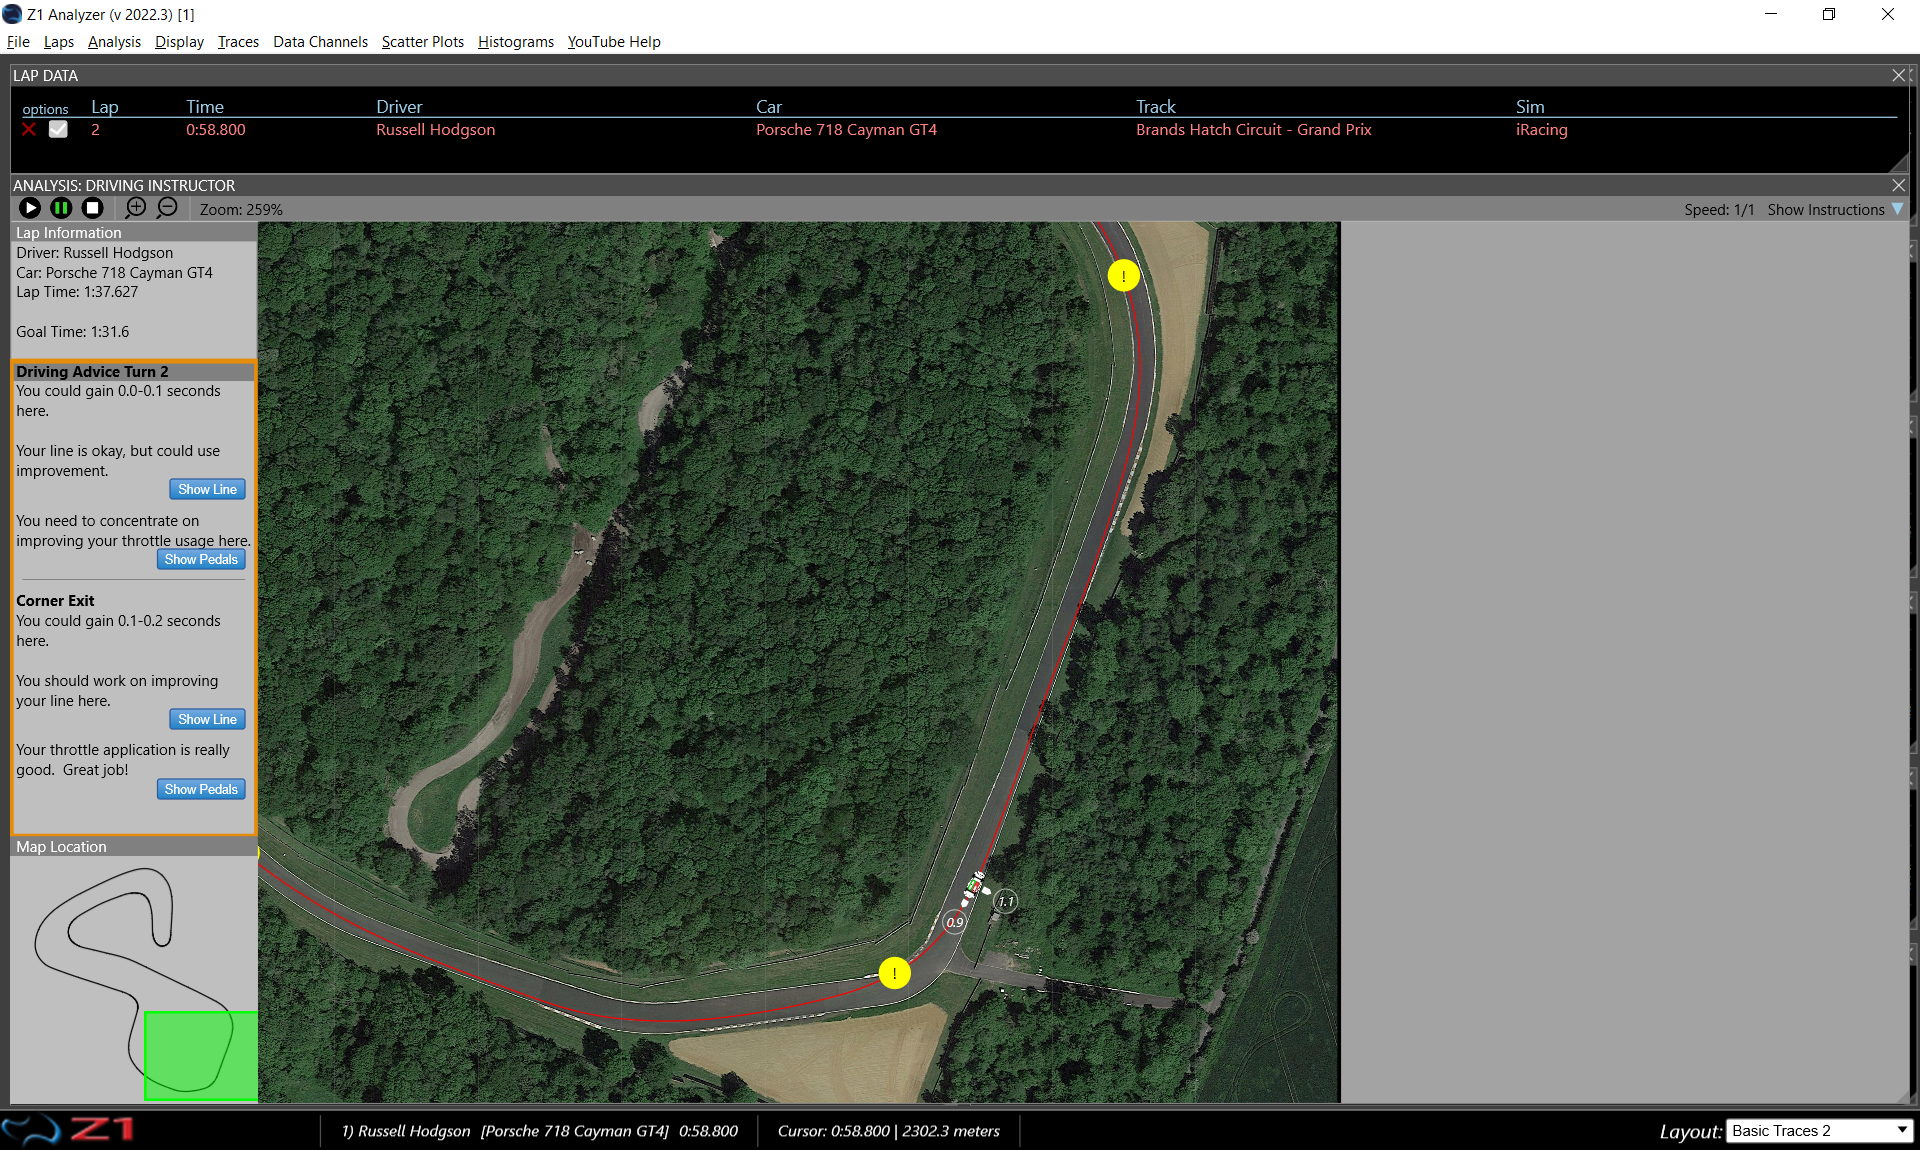The image size is (1920, 1150).
Task: Click the 0.9 marker on the track
Action: pyautogui.click(x=955, y=922)
